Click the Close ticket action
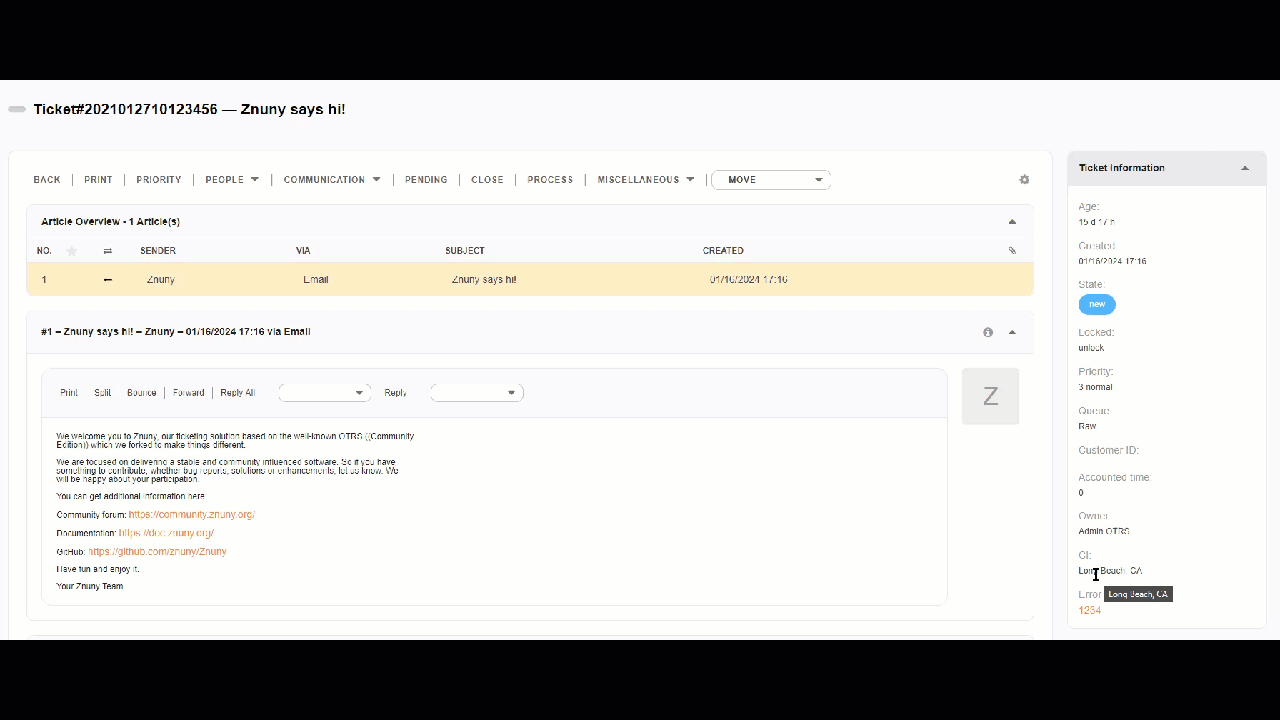This screenshot has width=1280, height=720. coord(487,179)
